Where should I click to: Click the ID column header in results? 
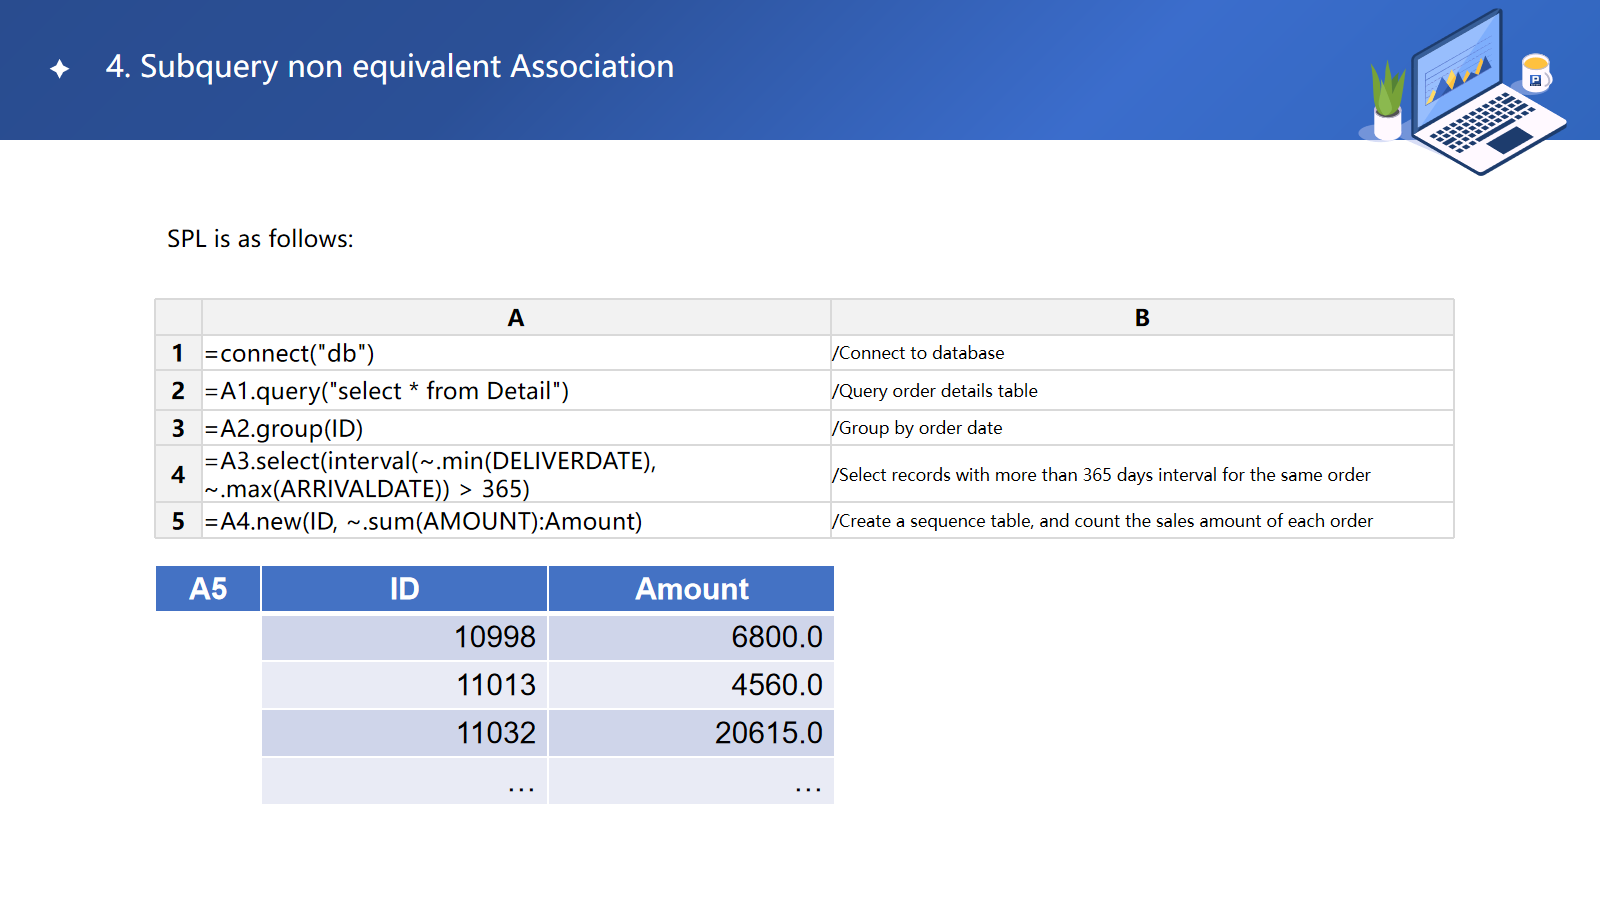tap(404, 589)
